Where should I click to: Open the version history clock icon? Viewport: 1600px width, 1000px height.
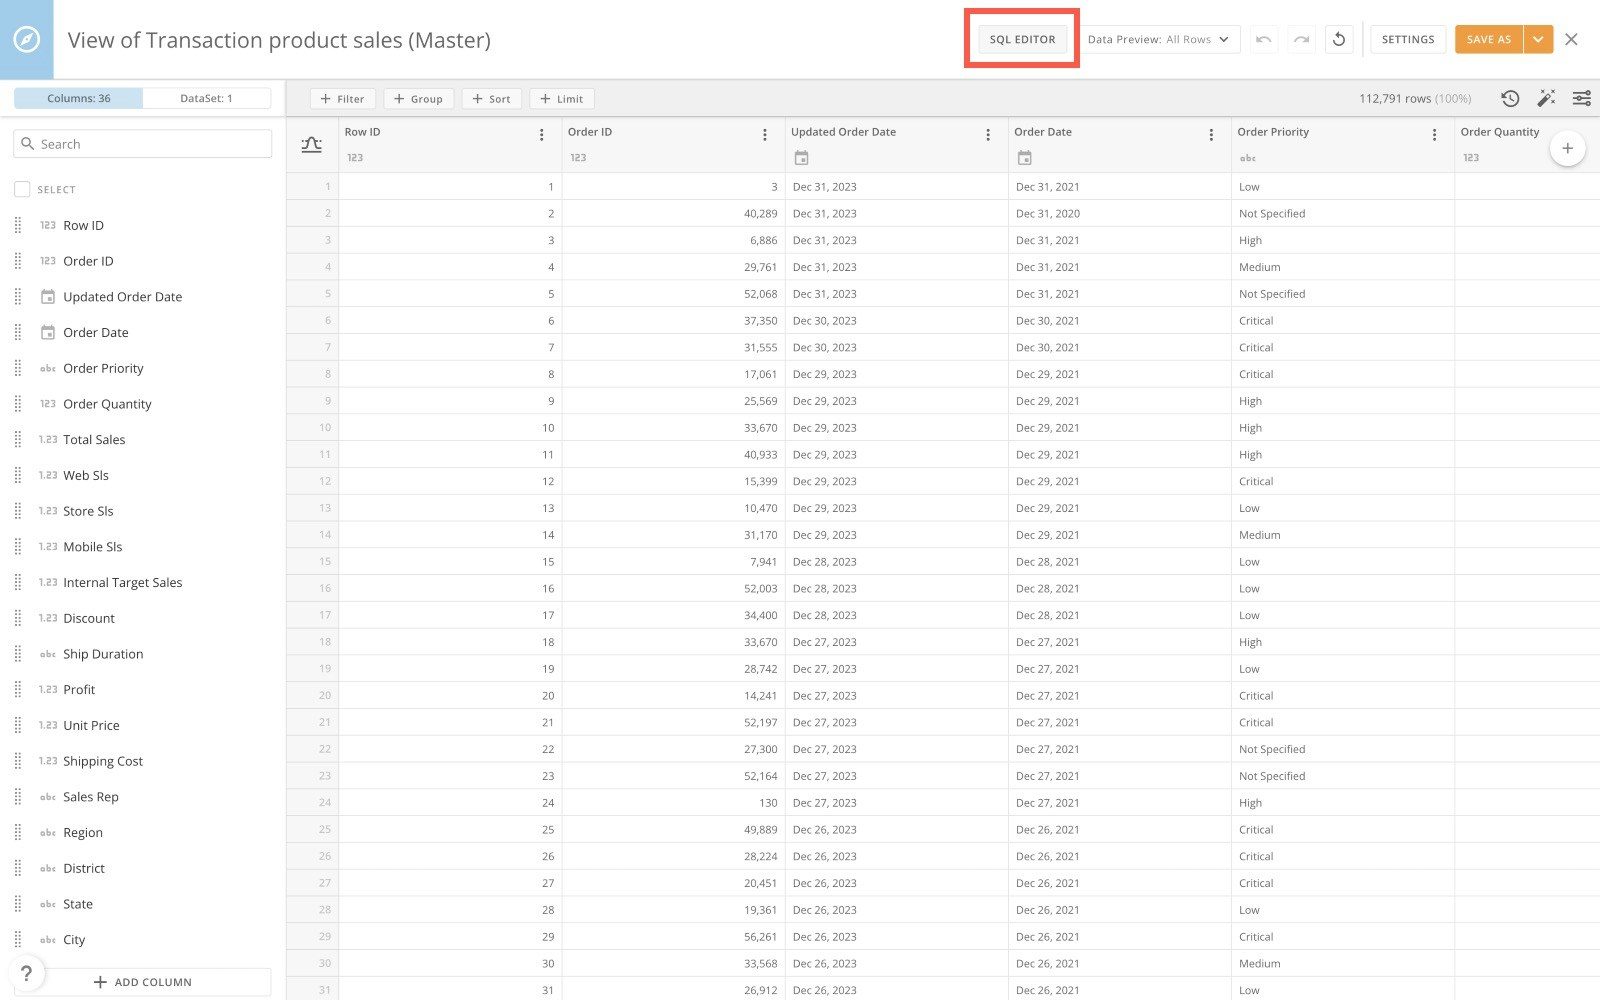1510,98
